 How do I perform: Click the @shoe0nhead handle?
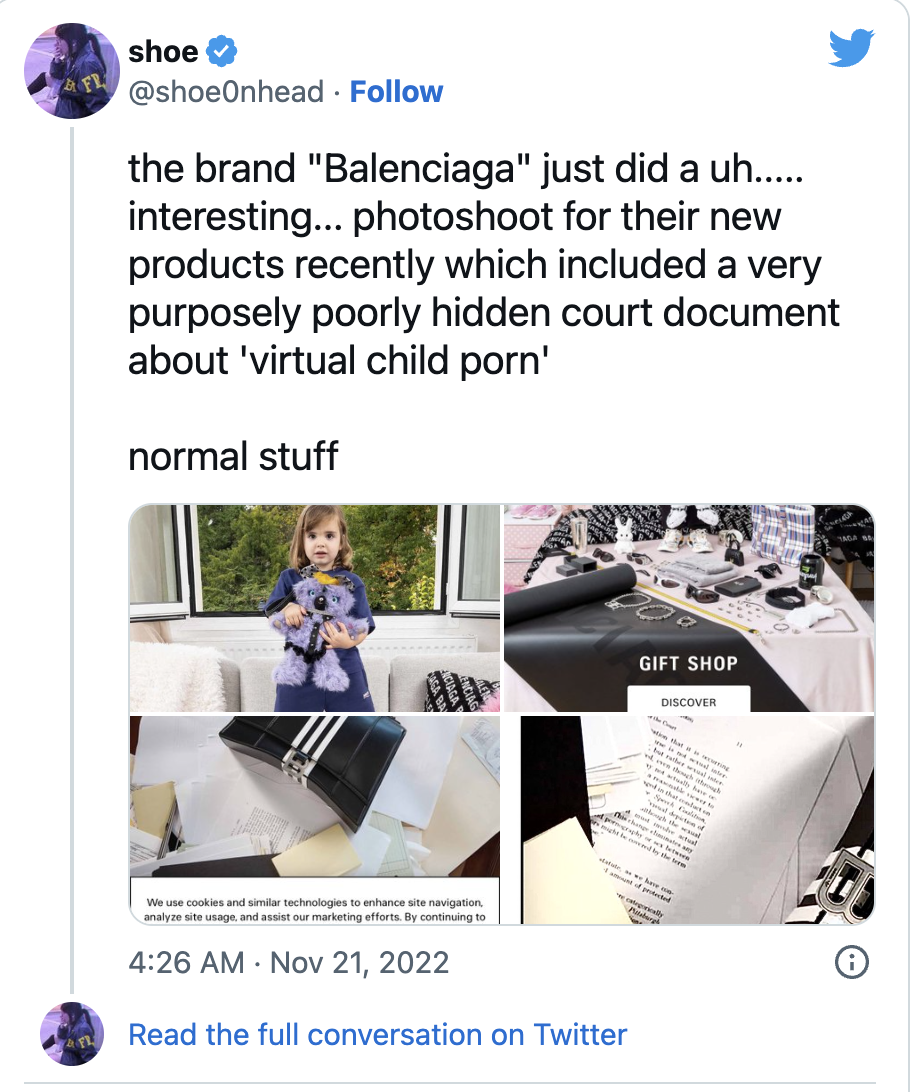point(226,92)
